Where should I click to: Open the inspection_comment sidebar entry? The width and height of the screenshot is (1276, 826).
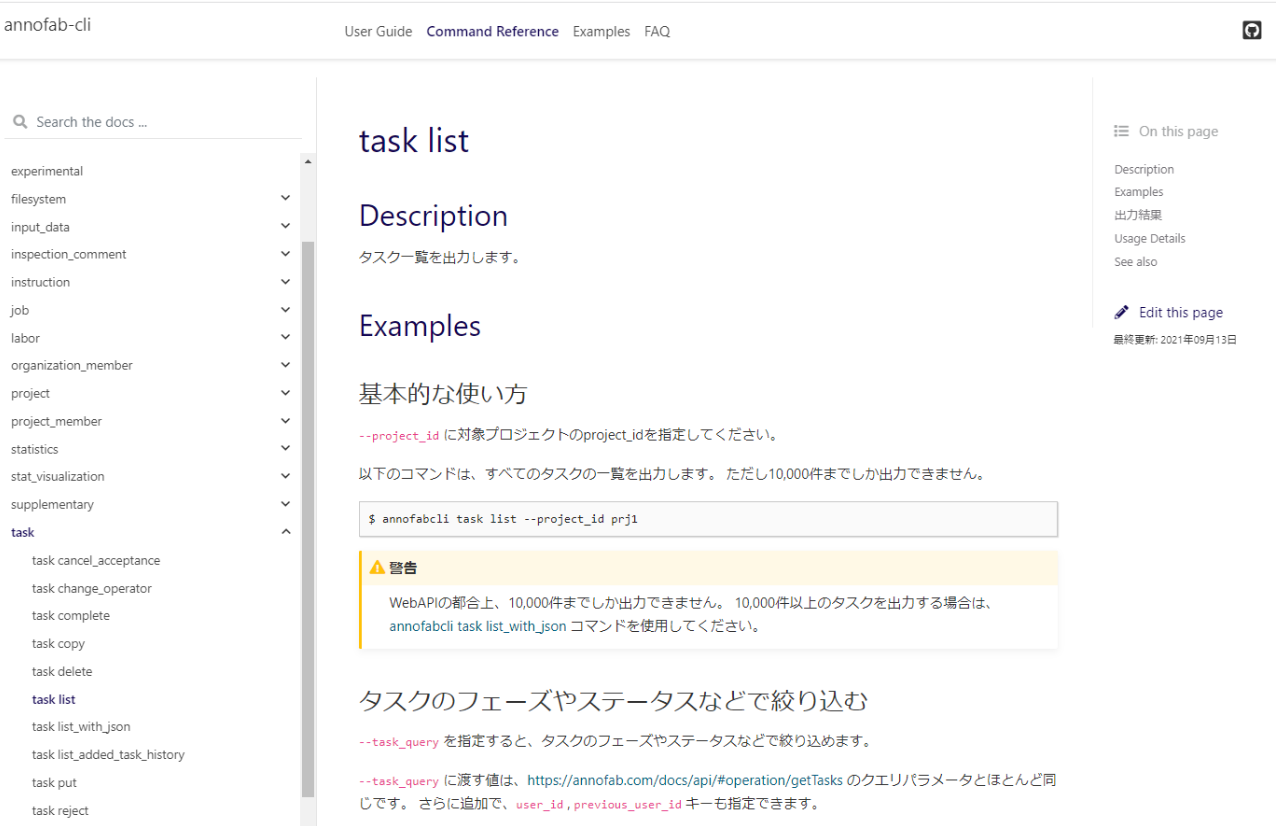coord(69,254)
